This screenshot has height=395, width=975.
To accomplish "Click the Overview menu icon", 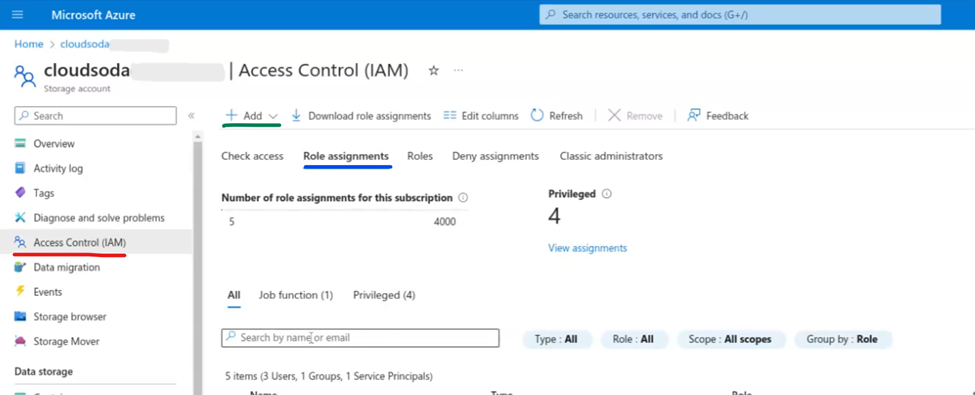I will tap(21, 144).
